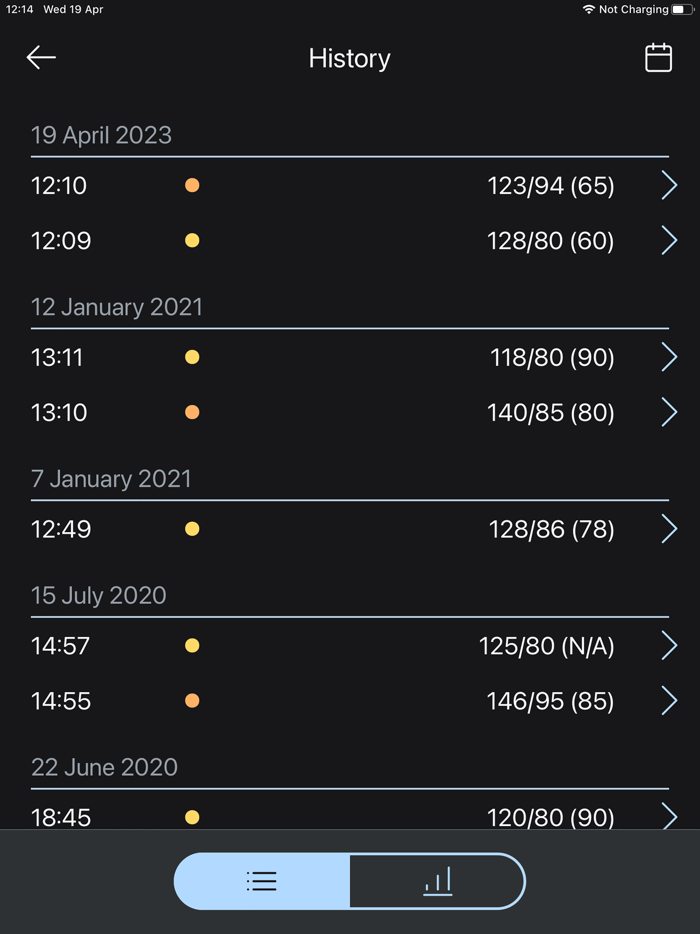Click the orange dot next to 12:10 reading

[x=192, y=185]
